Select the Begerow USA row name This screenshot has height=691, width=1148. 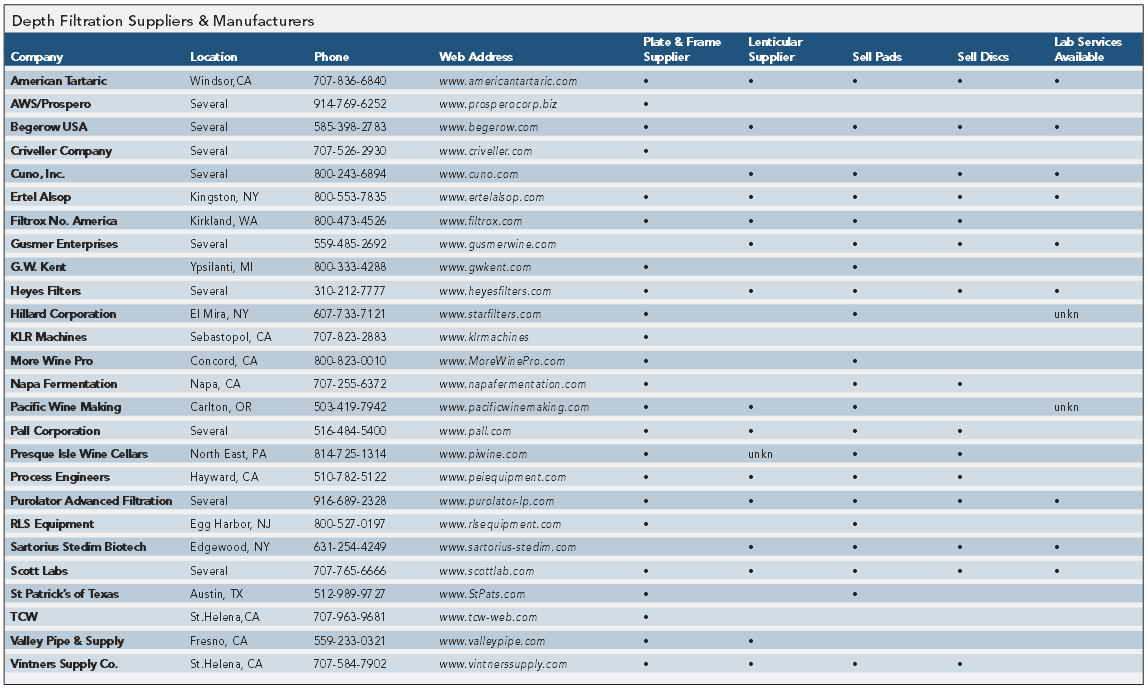point(48,127)
